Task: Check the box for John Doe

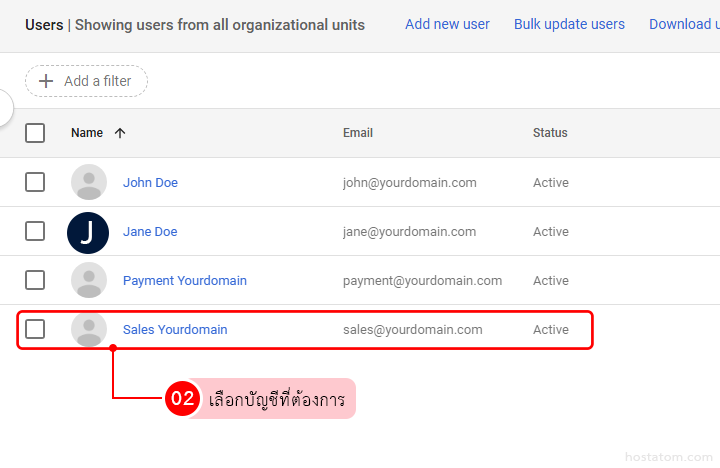Action: tap(35, 182)
